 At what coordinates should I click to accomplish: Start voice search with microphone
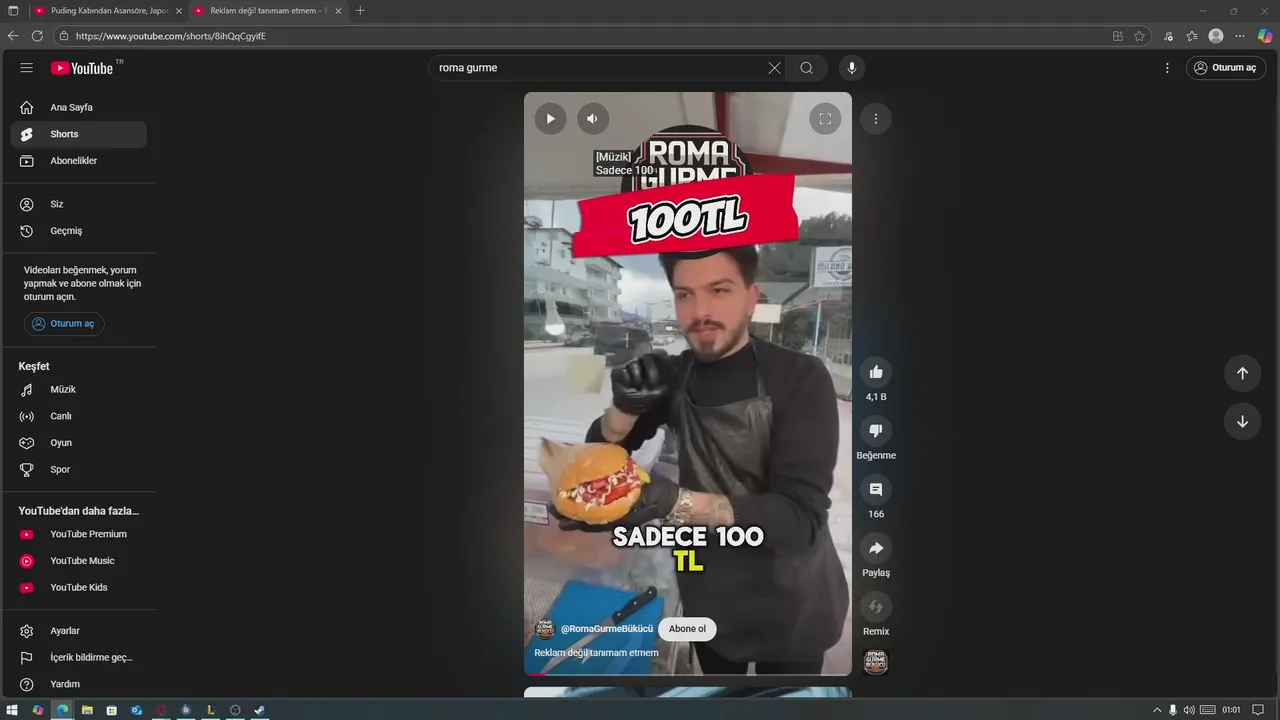pyautogui.click(x=852, y=68)
